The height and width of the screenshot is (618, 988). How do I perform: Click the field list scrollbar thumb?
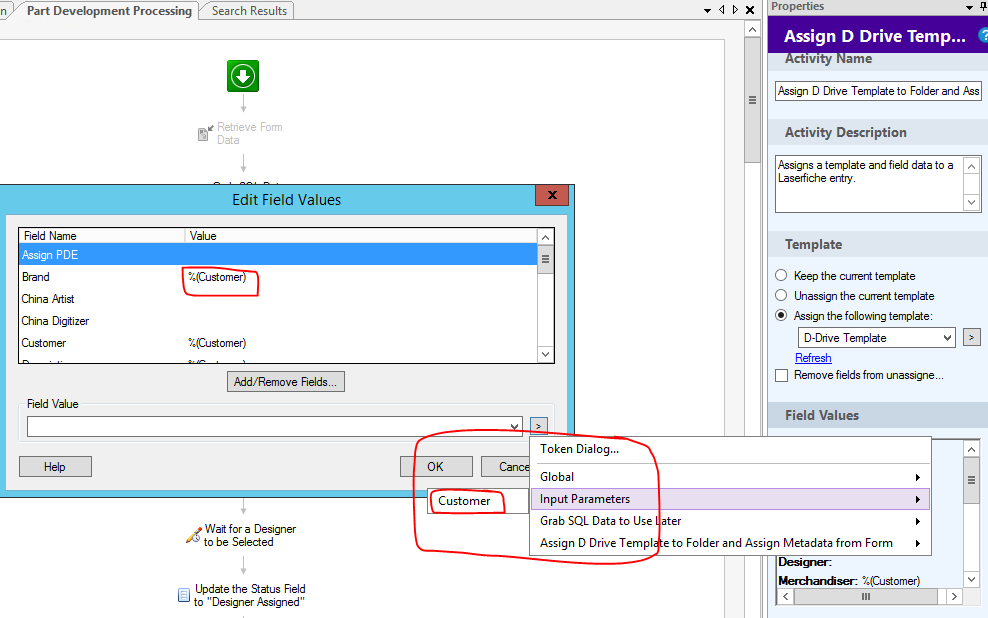click(x=546, y=259)
